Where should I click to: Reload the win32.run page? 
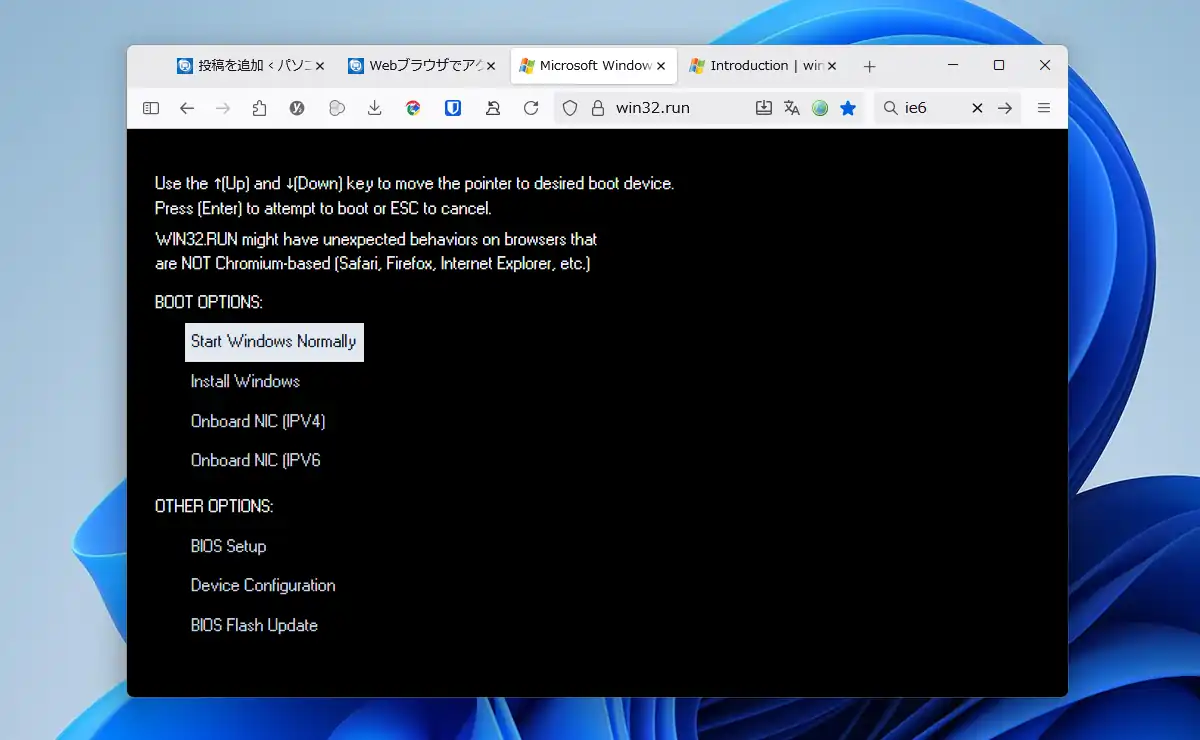531,108
